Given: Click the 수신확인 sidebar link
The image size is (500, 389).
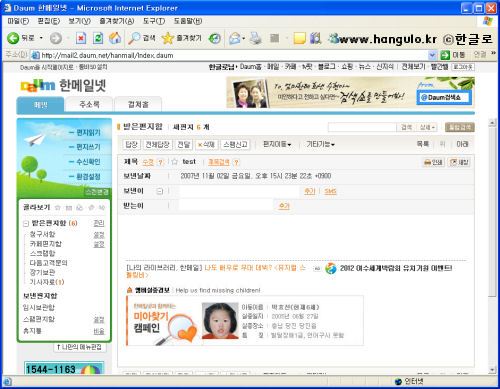Looking at the screenshot, I should [88, 162].
